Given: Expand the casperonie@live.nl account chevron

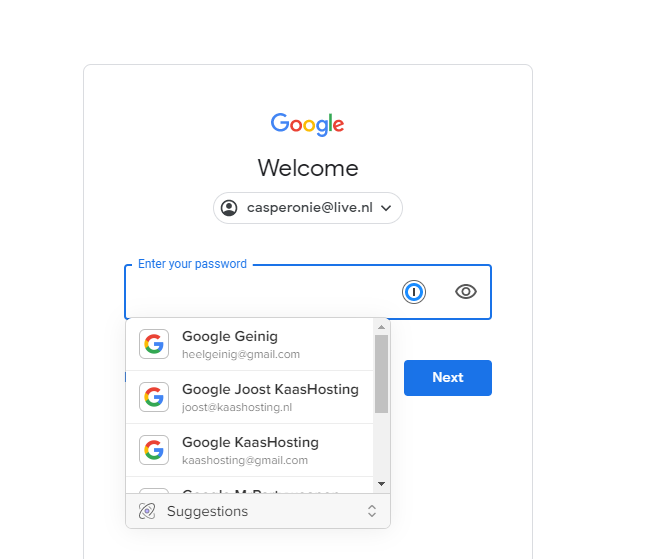Looking at the screenshot, I should click(386, 208).
